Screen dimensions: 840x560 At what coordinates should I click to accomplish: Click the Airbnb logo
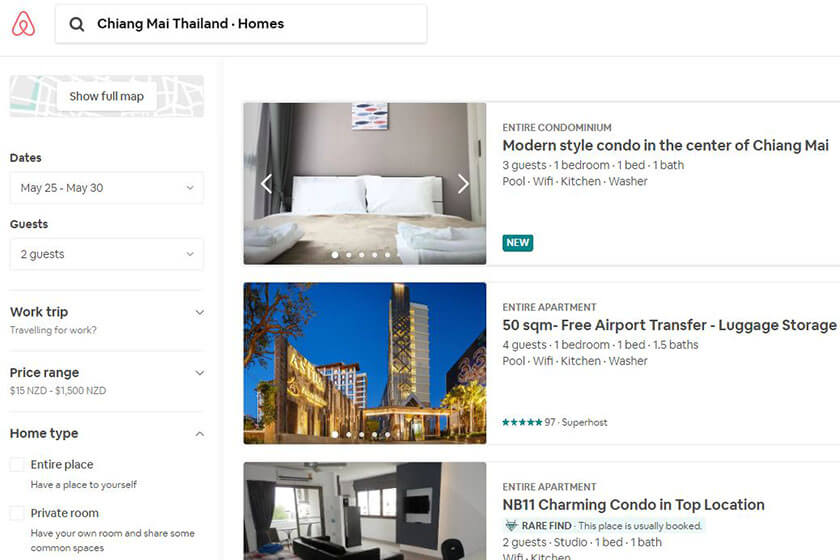click(24, 24)
